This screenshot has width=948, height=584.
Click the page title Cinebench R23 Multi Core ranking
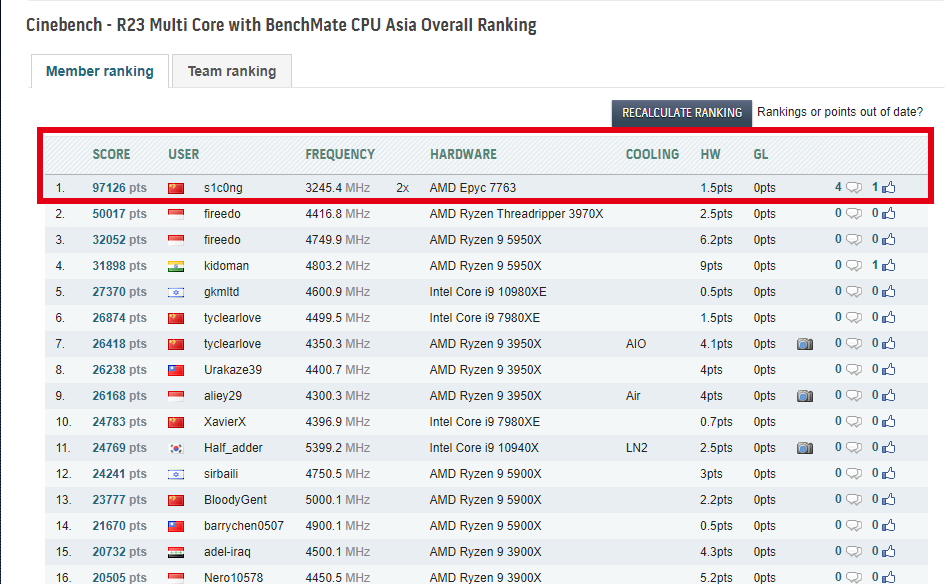281,25
